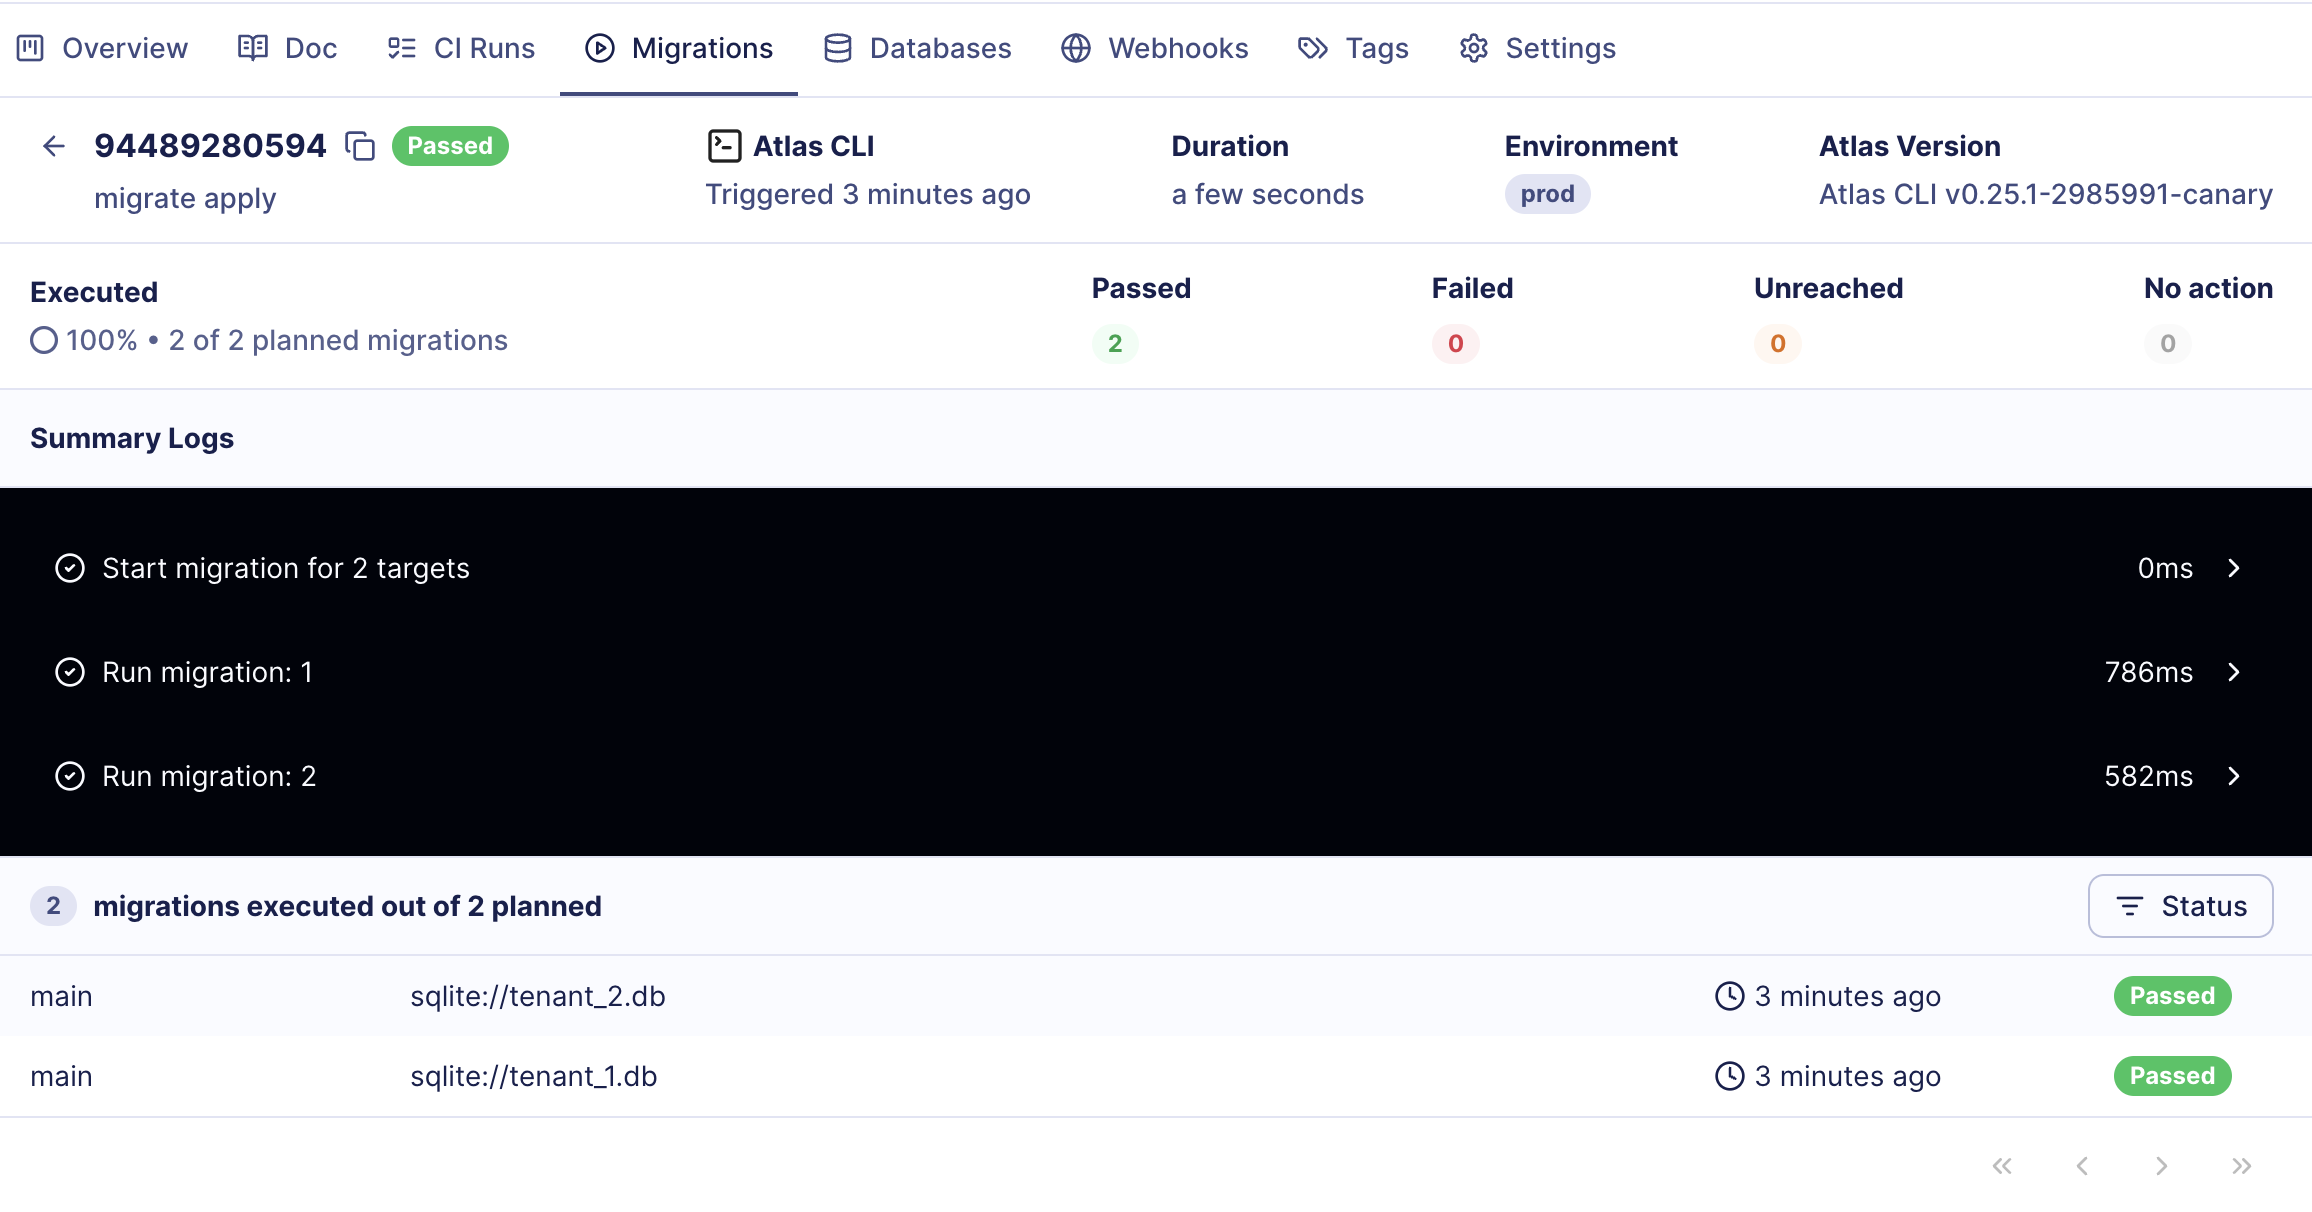
Task: Click the Webhooks globe icon
Action: pyautogui.click(x=1075, y=47)
